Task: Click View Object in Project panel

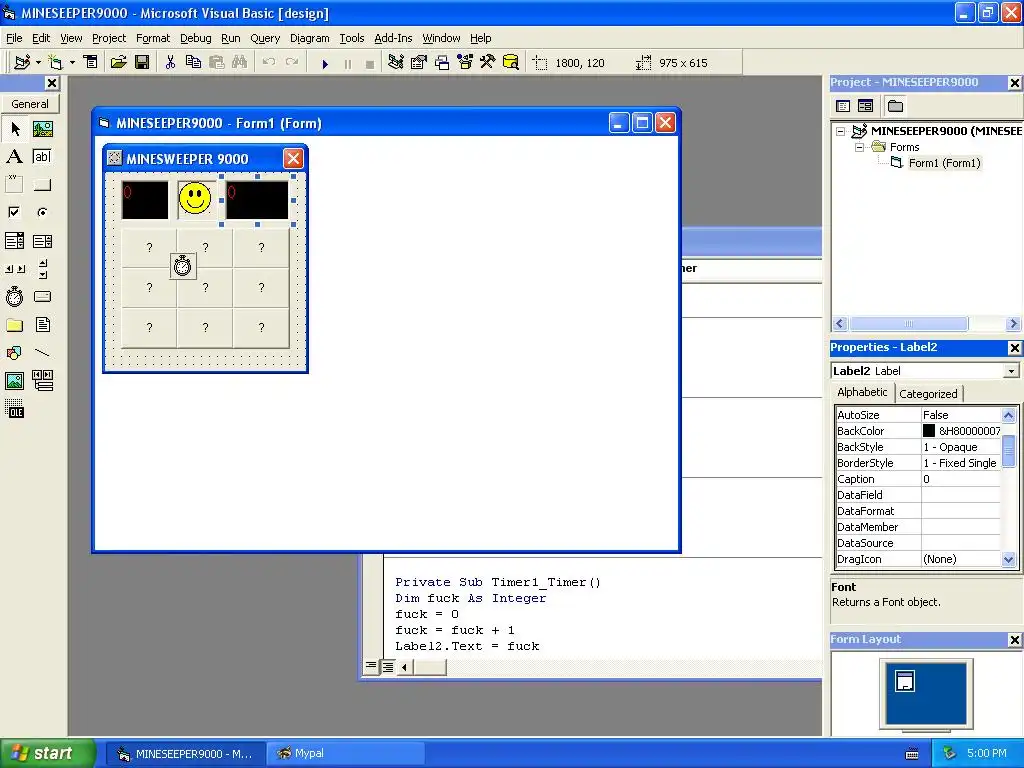Action: 865,106
